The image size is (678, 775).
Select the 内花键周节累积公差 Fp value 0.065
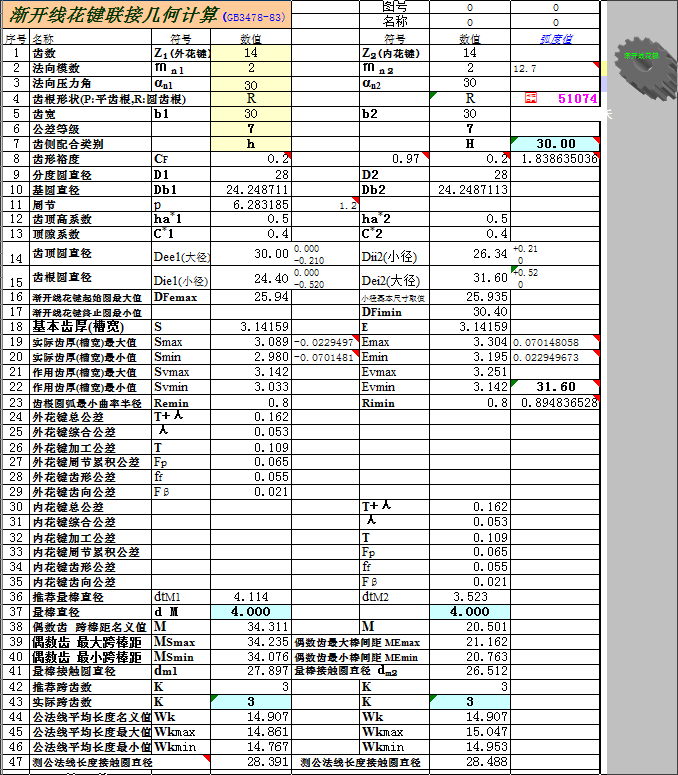469,552
